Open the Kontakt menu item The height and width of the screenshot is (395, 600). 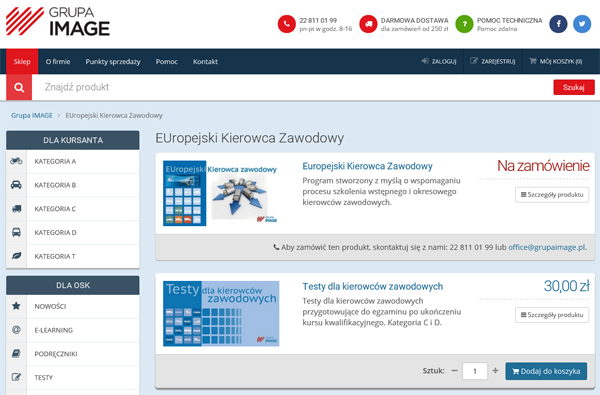click(x=205, y=62)
